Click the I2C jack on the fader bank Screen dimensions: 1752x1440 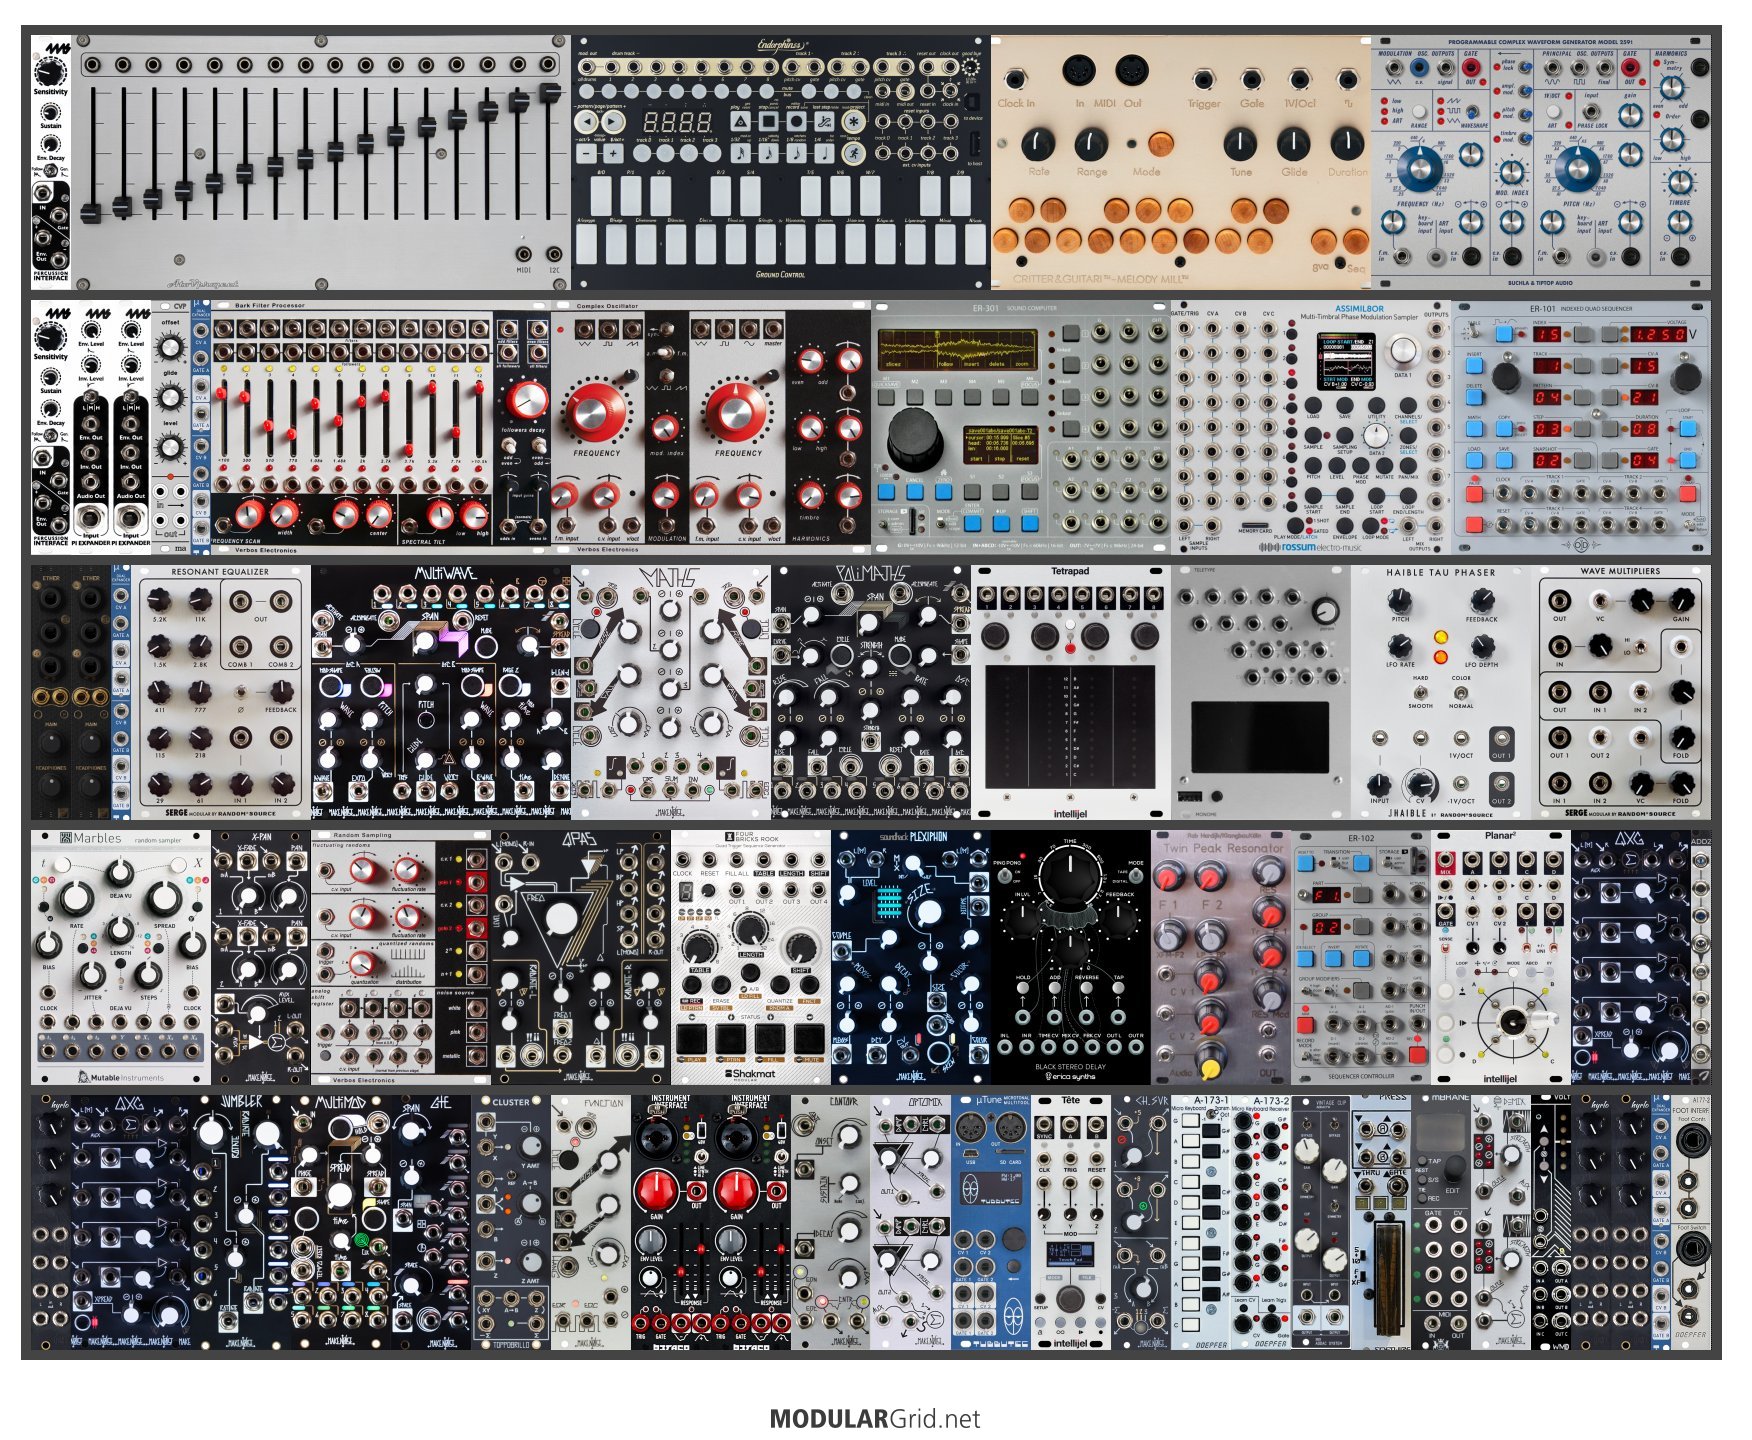[553, 254]
